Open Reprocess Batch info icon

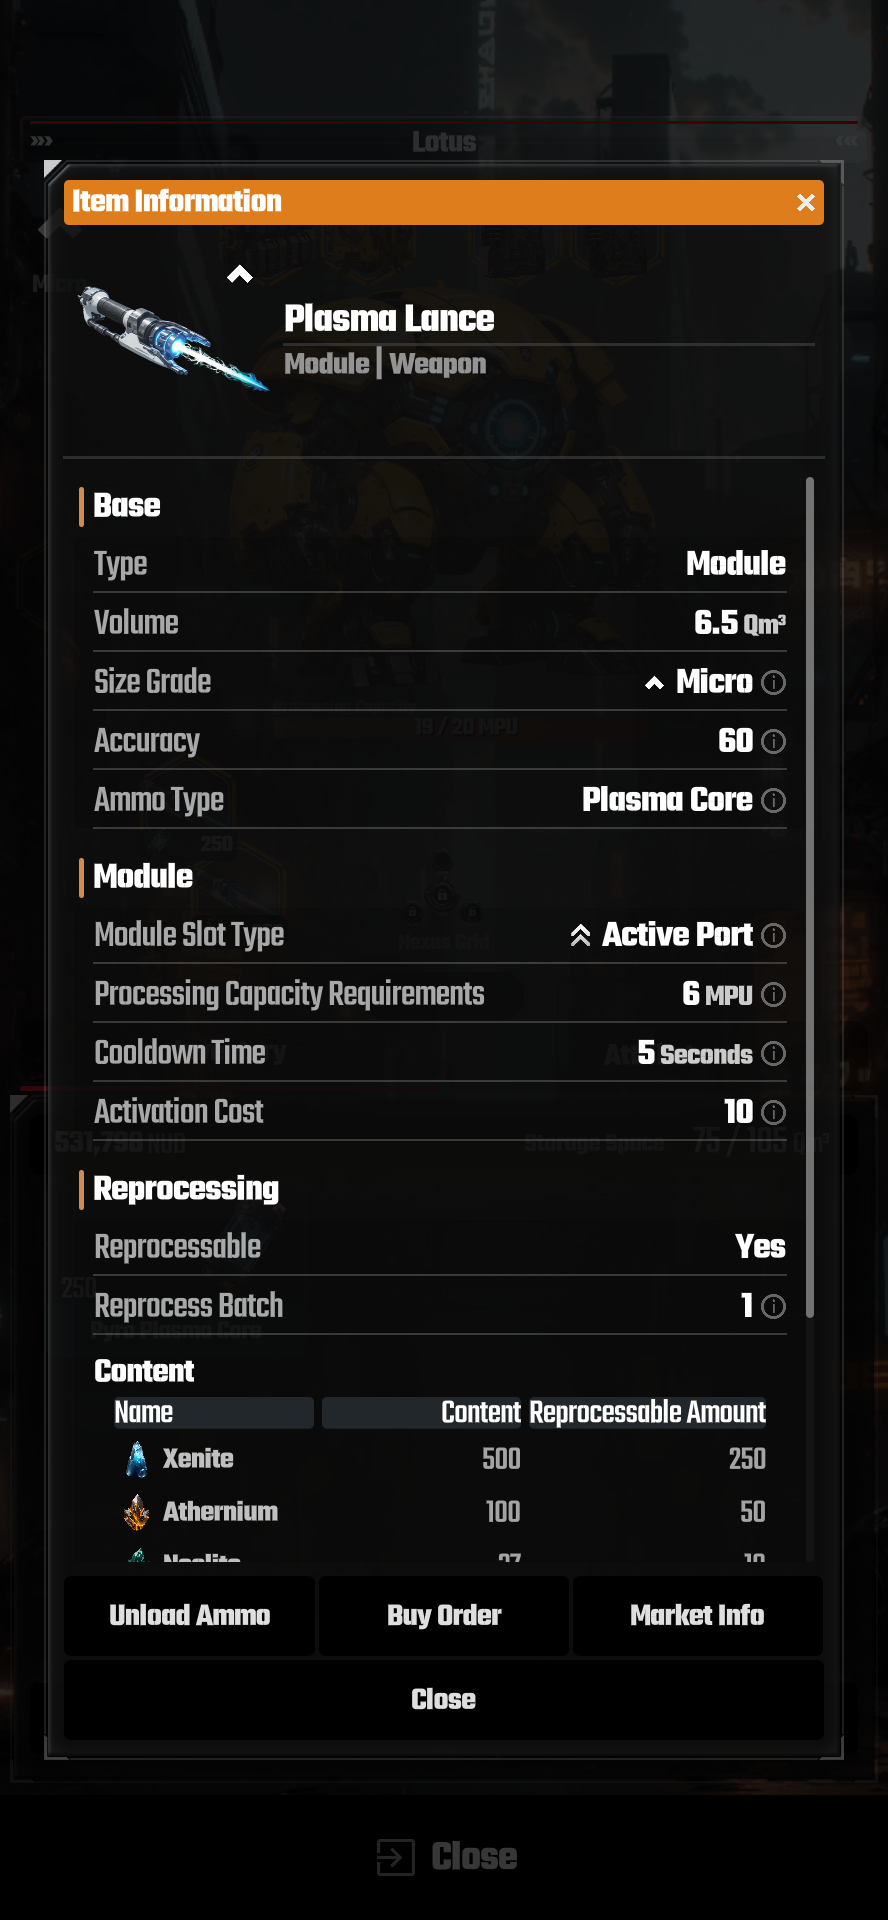tap(773, 1306)
